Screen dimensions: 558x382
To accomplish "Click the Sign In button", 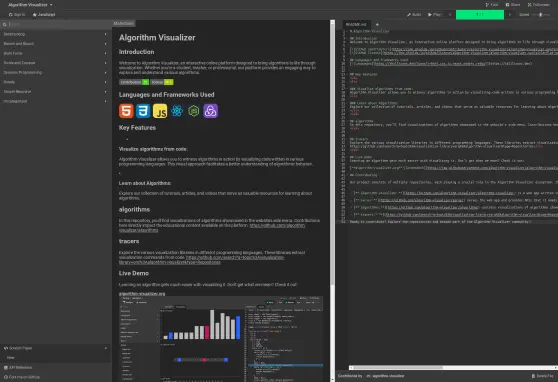I will (17, 15).
